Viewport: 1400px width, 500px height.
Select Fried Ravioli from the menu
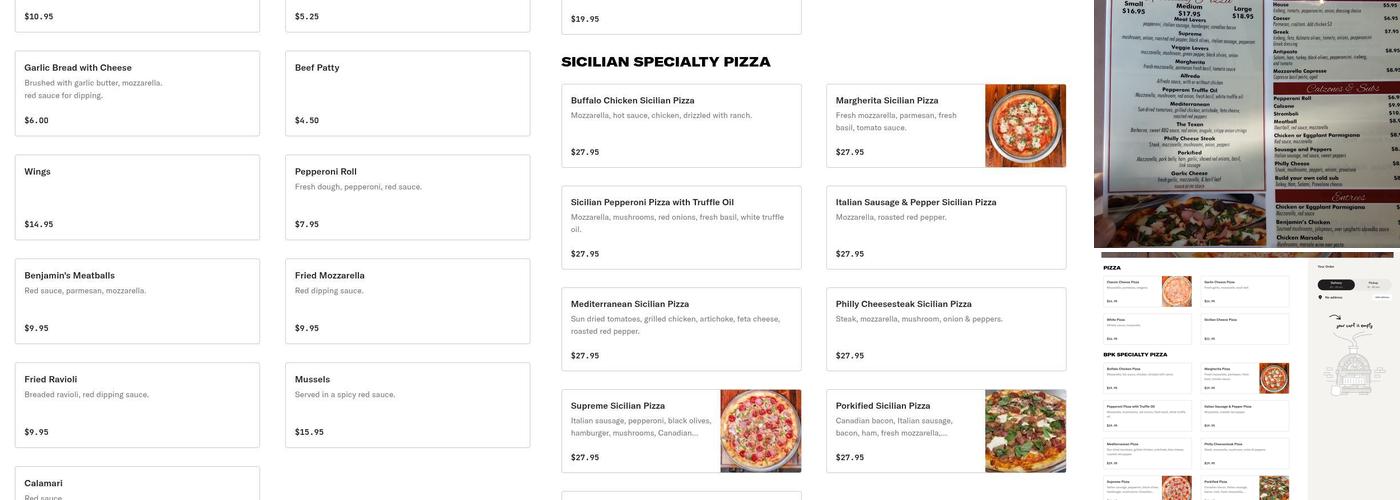pos(137,405)
